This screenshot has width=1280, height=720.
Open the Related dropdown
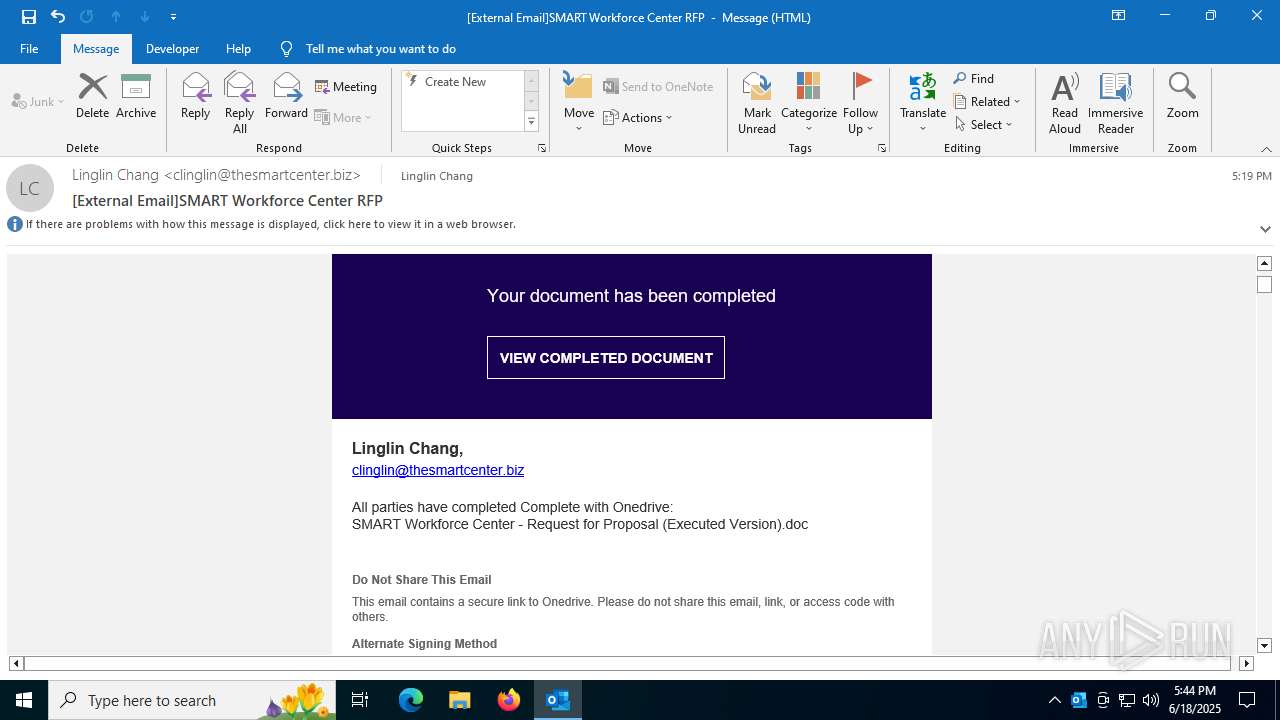[x=987, y=102]
